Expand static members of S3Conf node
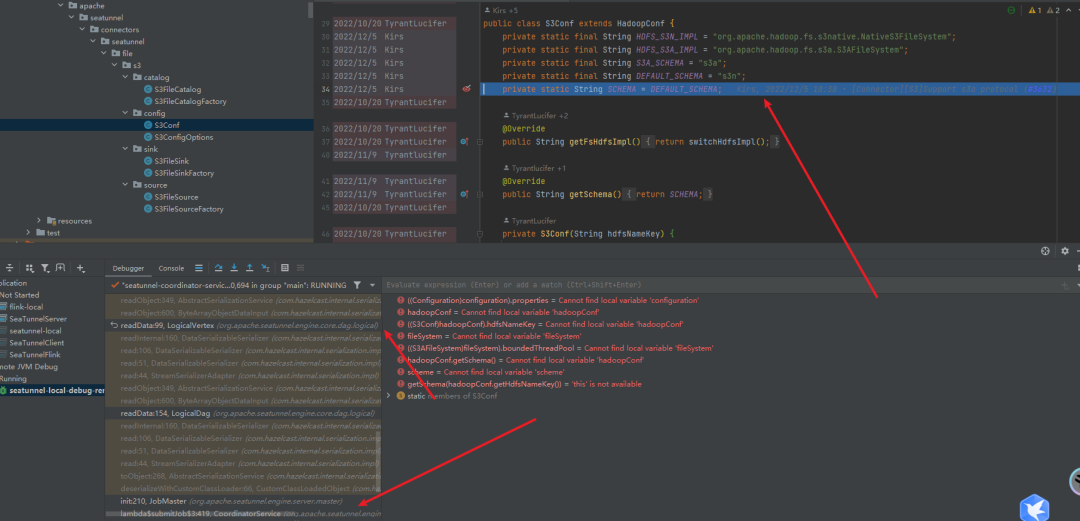This screenshot has height=521, width=1080. (389, 396)
